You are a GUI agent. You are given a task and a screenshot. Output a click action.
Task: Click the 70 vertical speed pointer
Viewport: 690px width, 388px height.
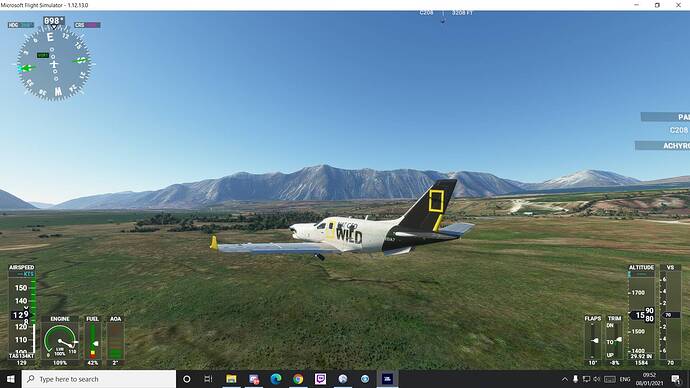[671, 315]
